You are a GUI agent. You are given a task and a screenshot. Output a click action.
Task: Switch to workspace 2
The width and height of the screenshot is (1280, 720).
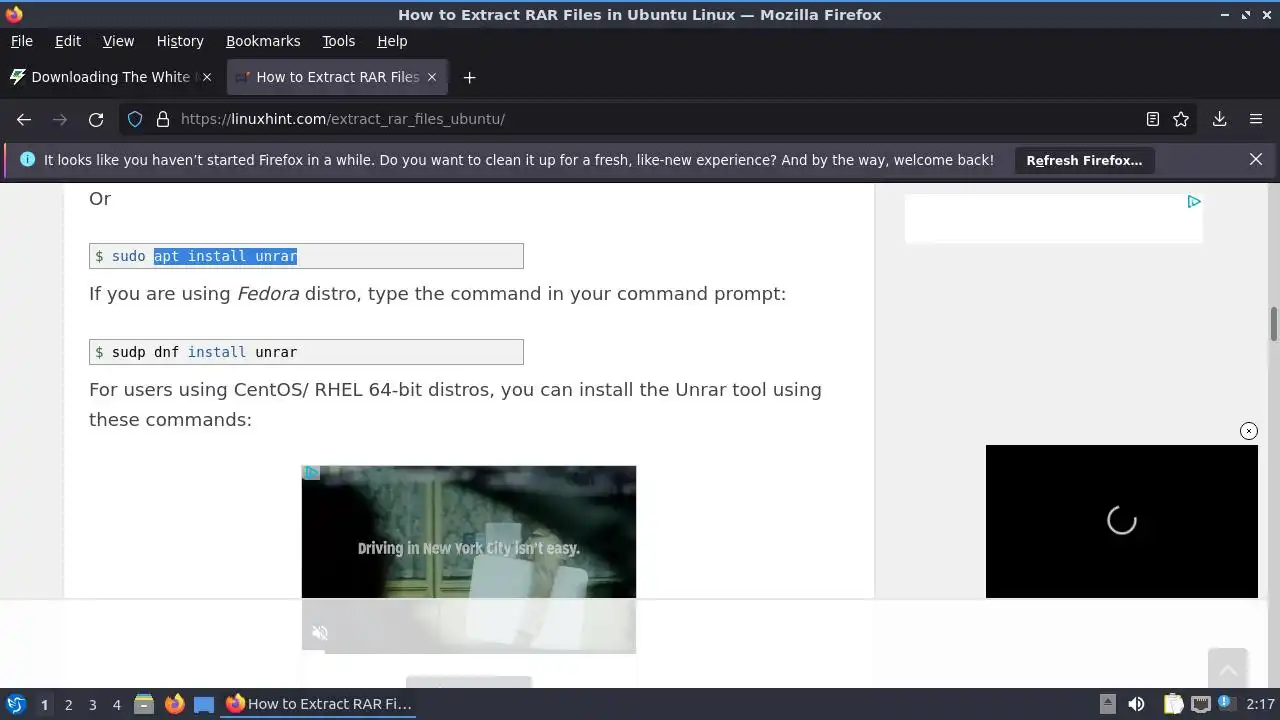click(68, 704)
